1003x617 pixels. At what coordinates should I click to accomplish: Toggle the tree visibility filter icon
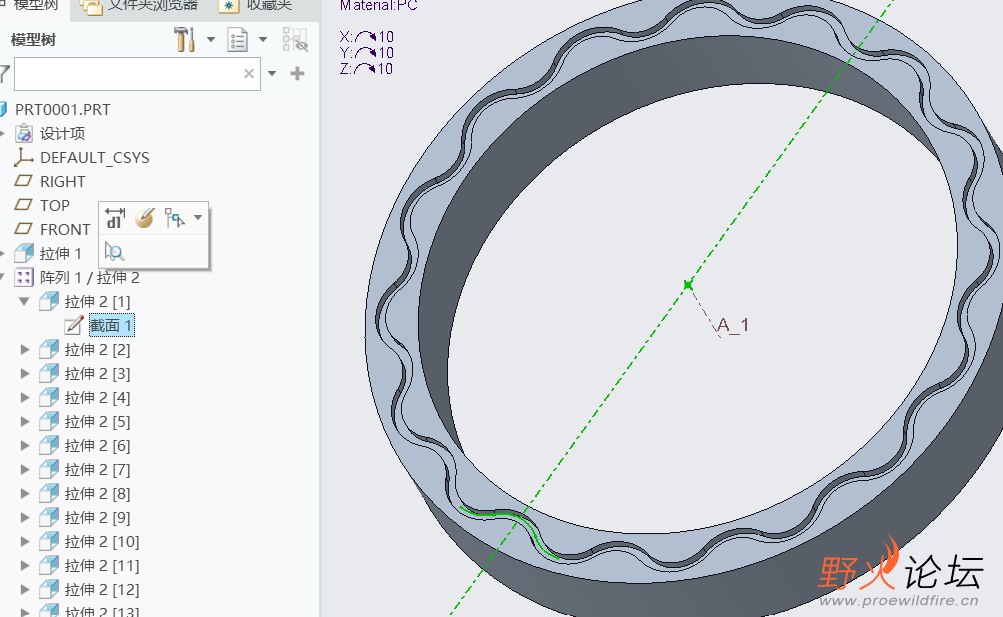(x=295, y=40)
